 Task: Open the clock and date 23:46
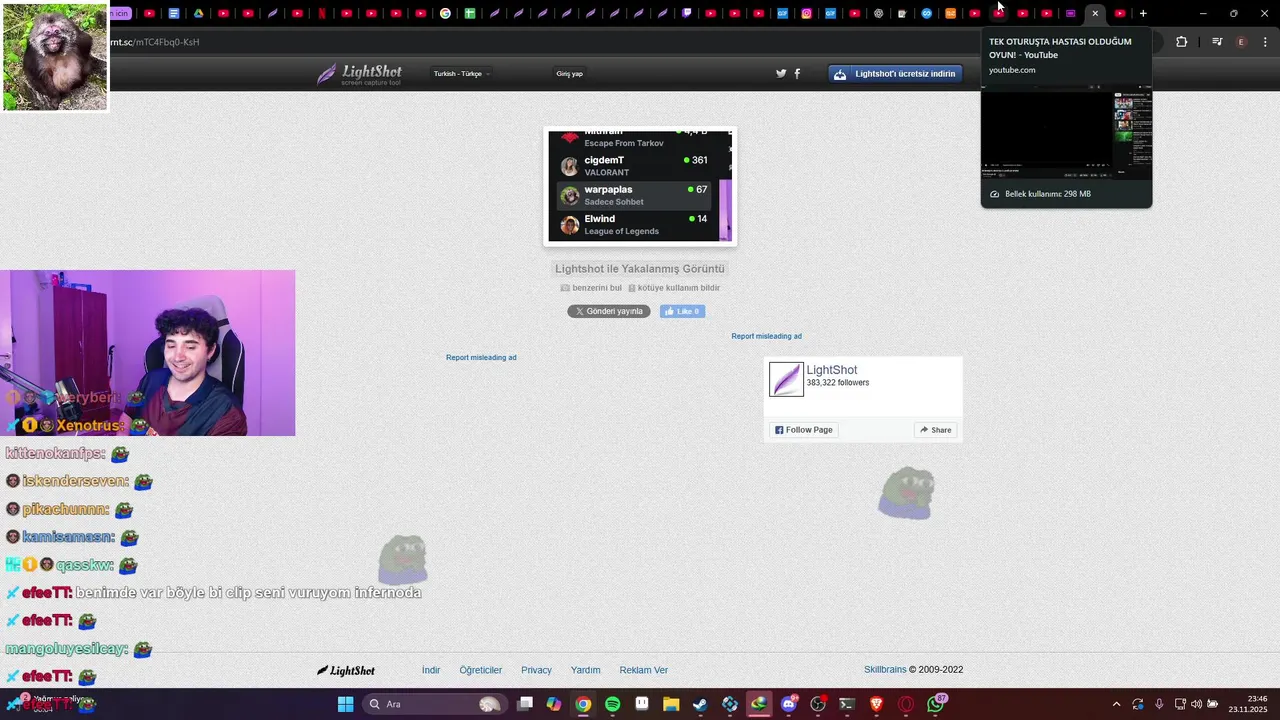pyautogui.click(x=1249, y=704)
